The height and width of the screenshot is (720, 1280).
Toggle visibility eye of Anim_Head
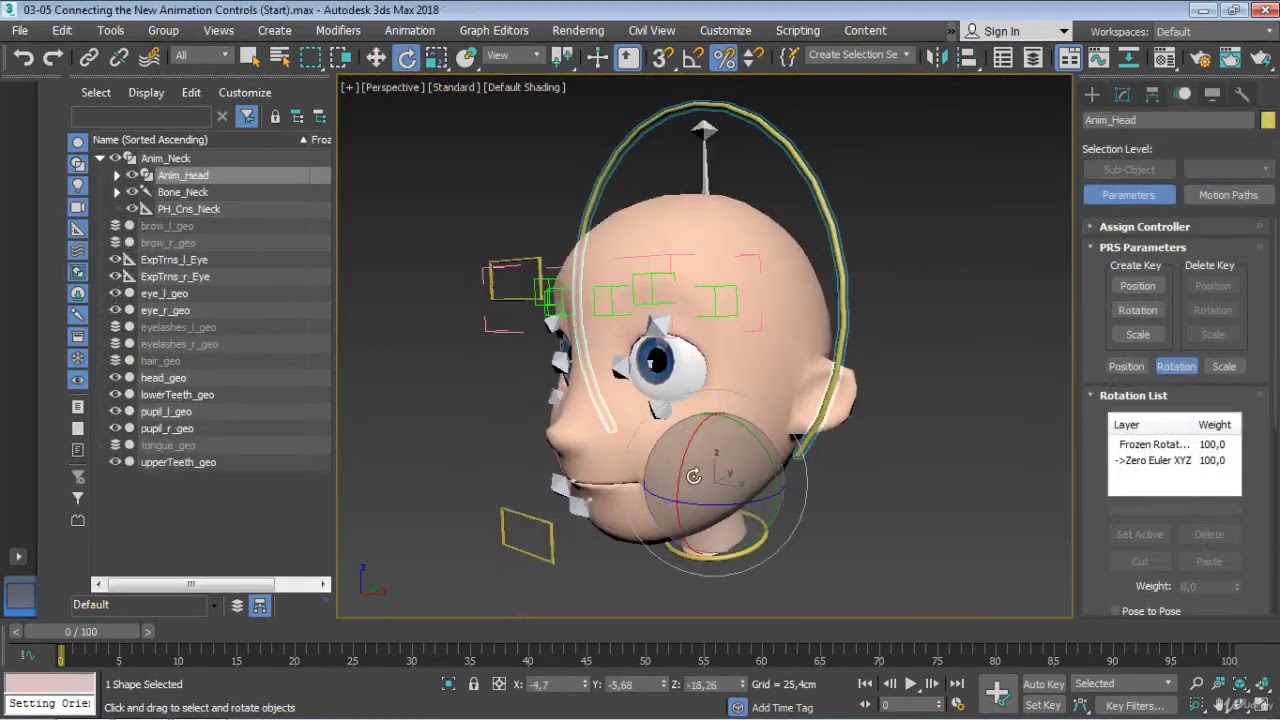[131, 175]
